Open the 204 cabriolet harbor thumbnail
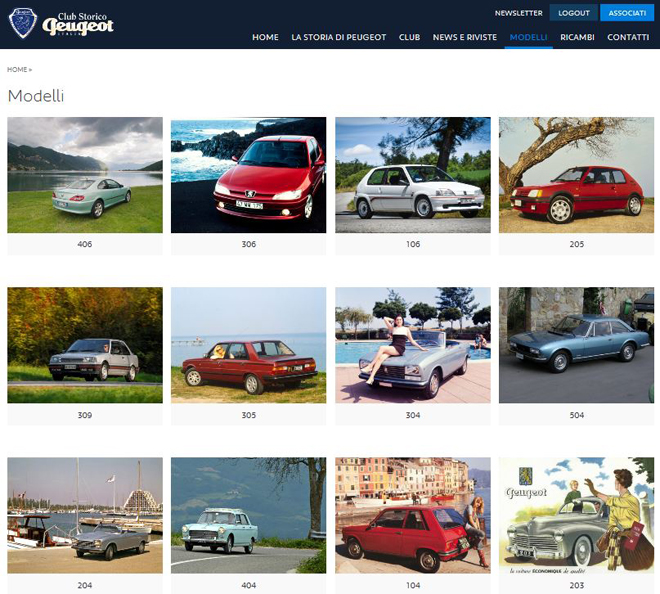Image resolution: width=660 pixels, height=594 pixels. [85, 515]
